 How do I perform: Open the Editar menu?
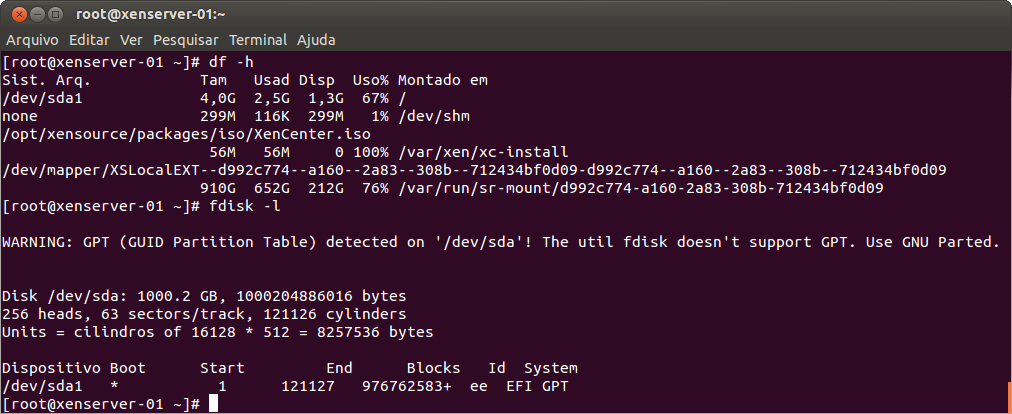[x=89, y=40]
